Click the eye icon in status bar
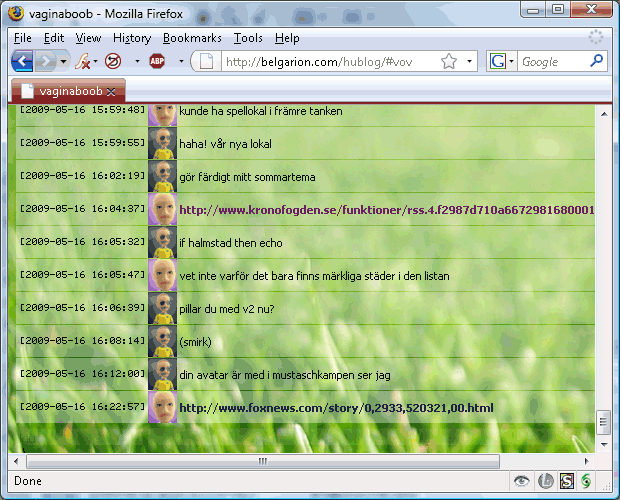This screenshot has height=500, width=620. click(521, 481)
